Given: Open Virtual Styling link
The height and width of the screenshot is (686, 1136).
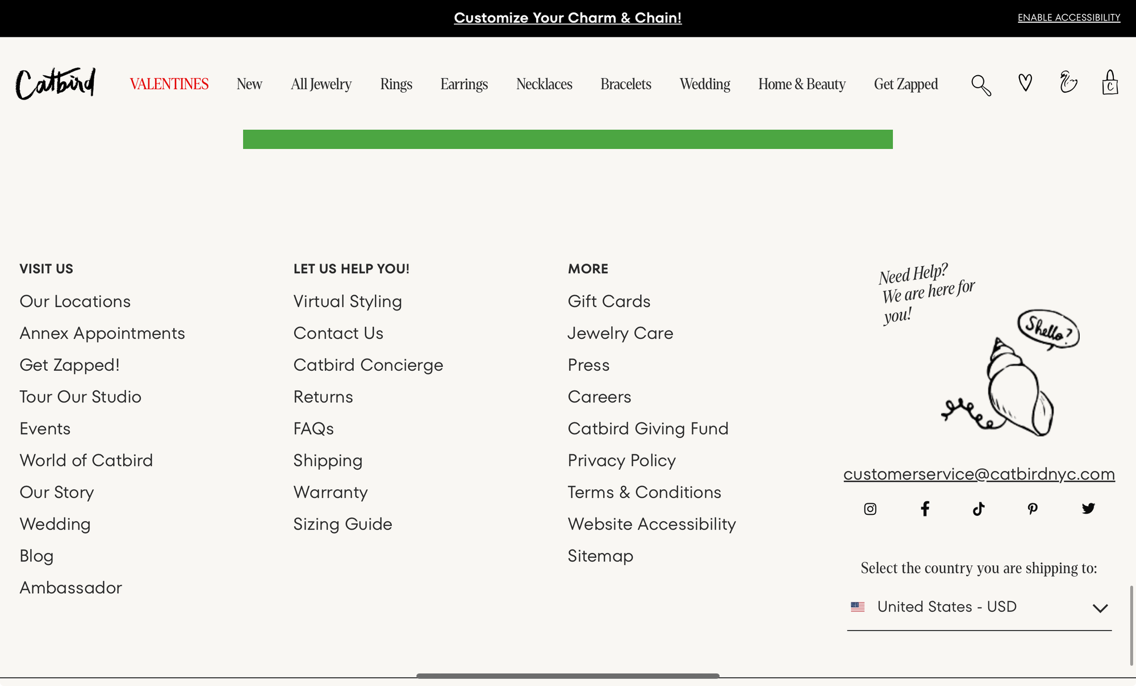Looking at the screenshot, I should click(348, 301).
